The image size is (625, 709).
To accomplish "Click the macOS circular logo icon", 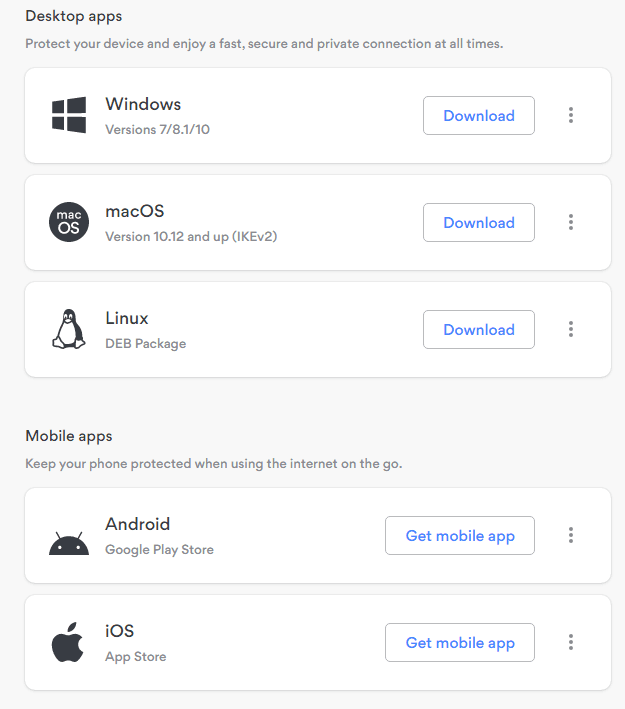I will click(x=69, y=222).
